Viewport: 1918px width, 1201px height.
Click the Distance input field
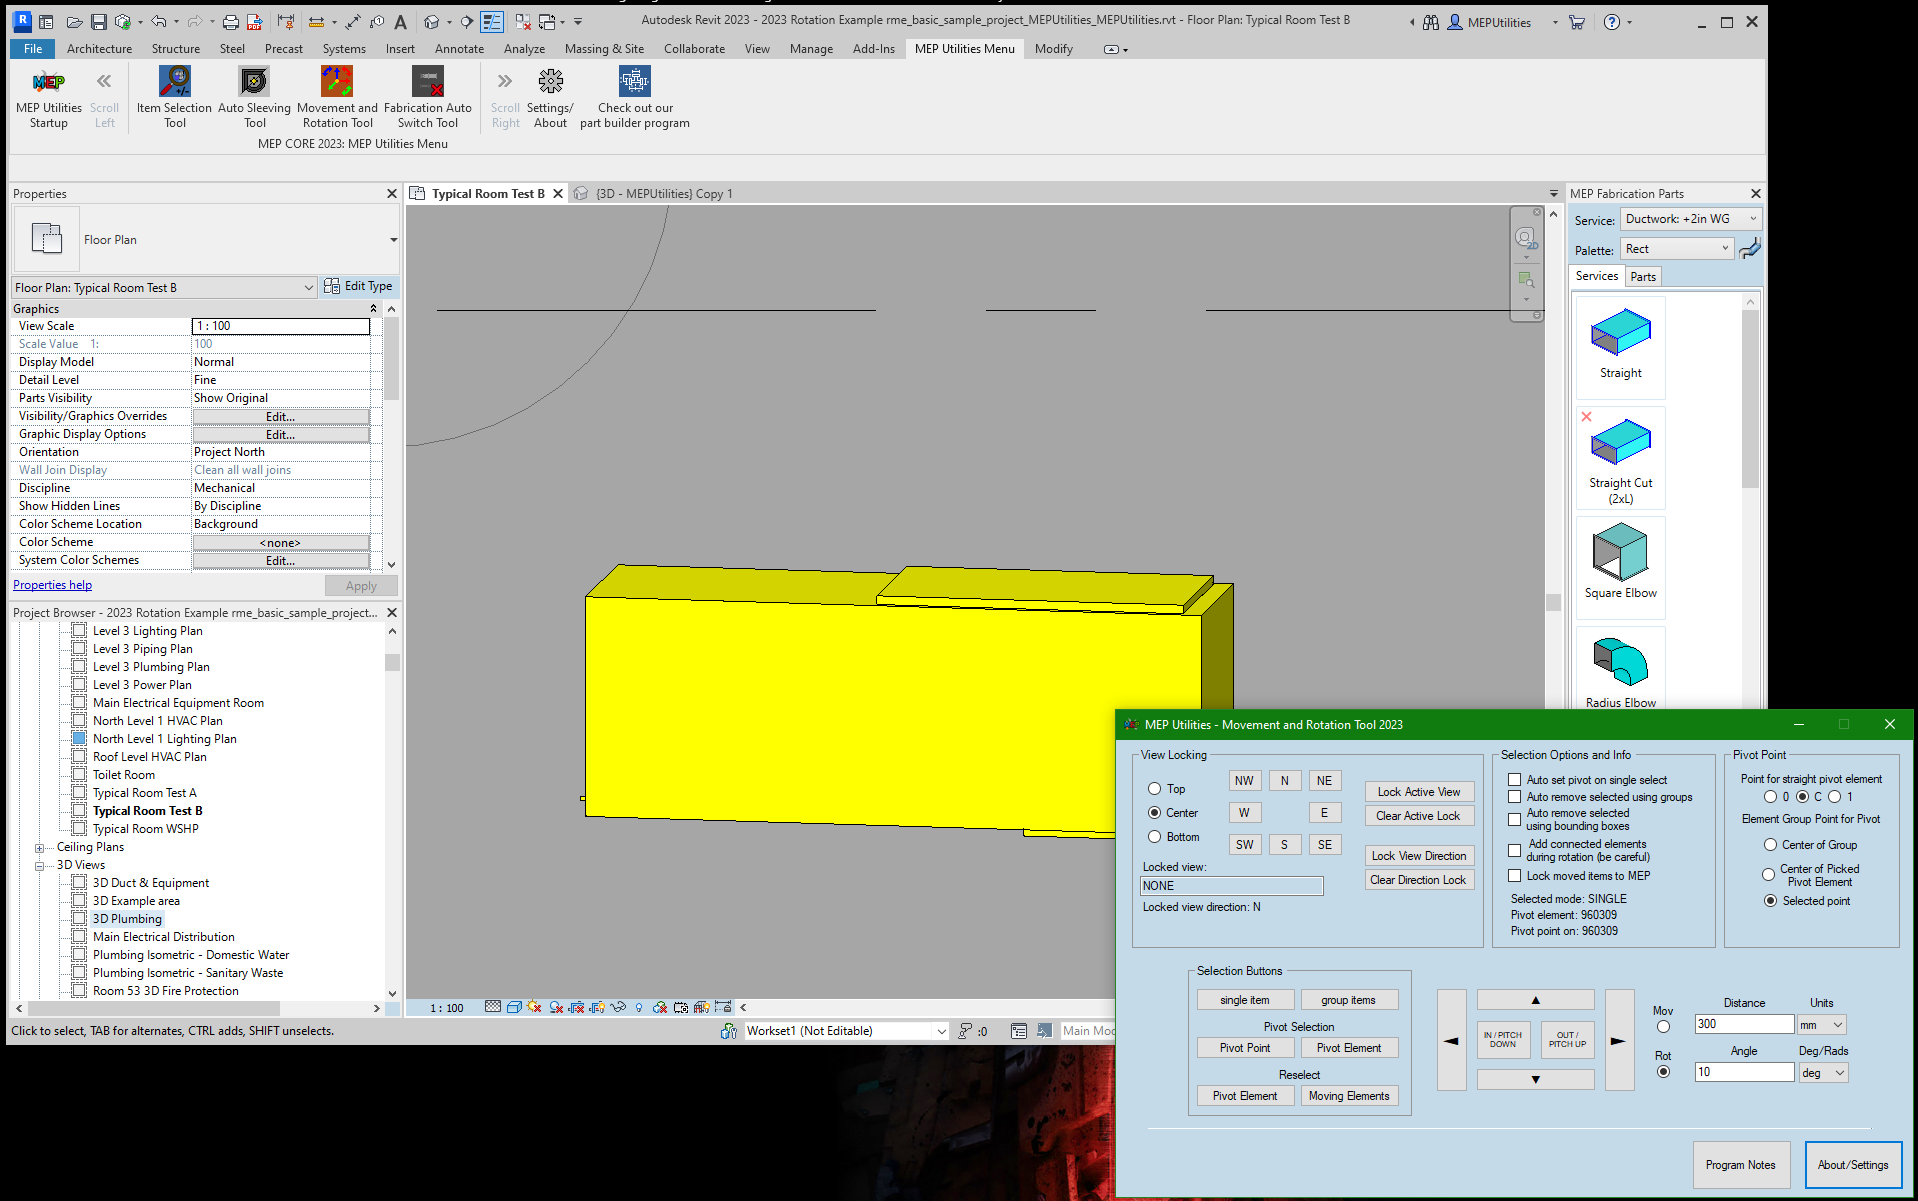pyautogui.click(x=1743, y=1024)
